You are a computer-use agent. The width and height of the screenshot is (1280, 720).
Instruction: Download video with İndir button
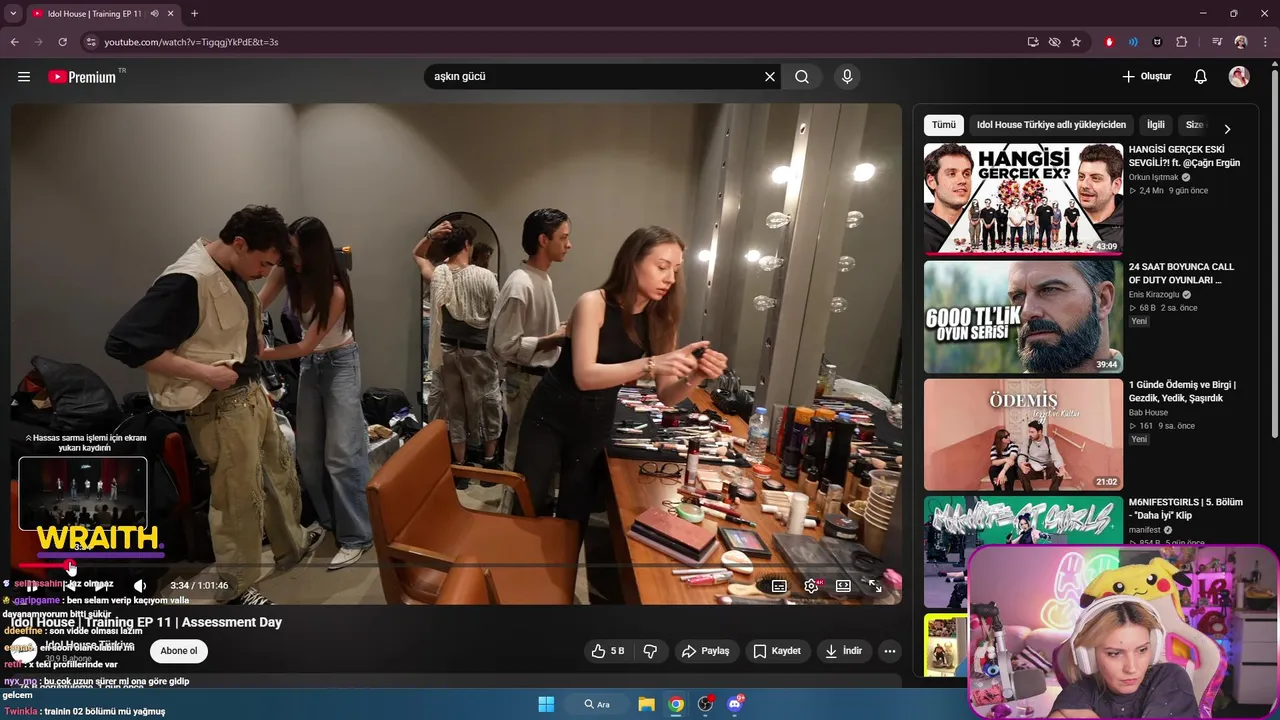pyautogui.click(x=843, y=651)
